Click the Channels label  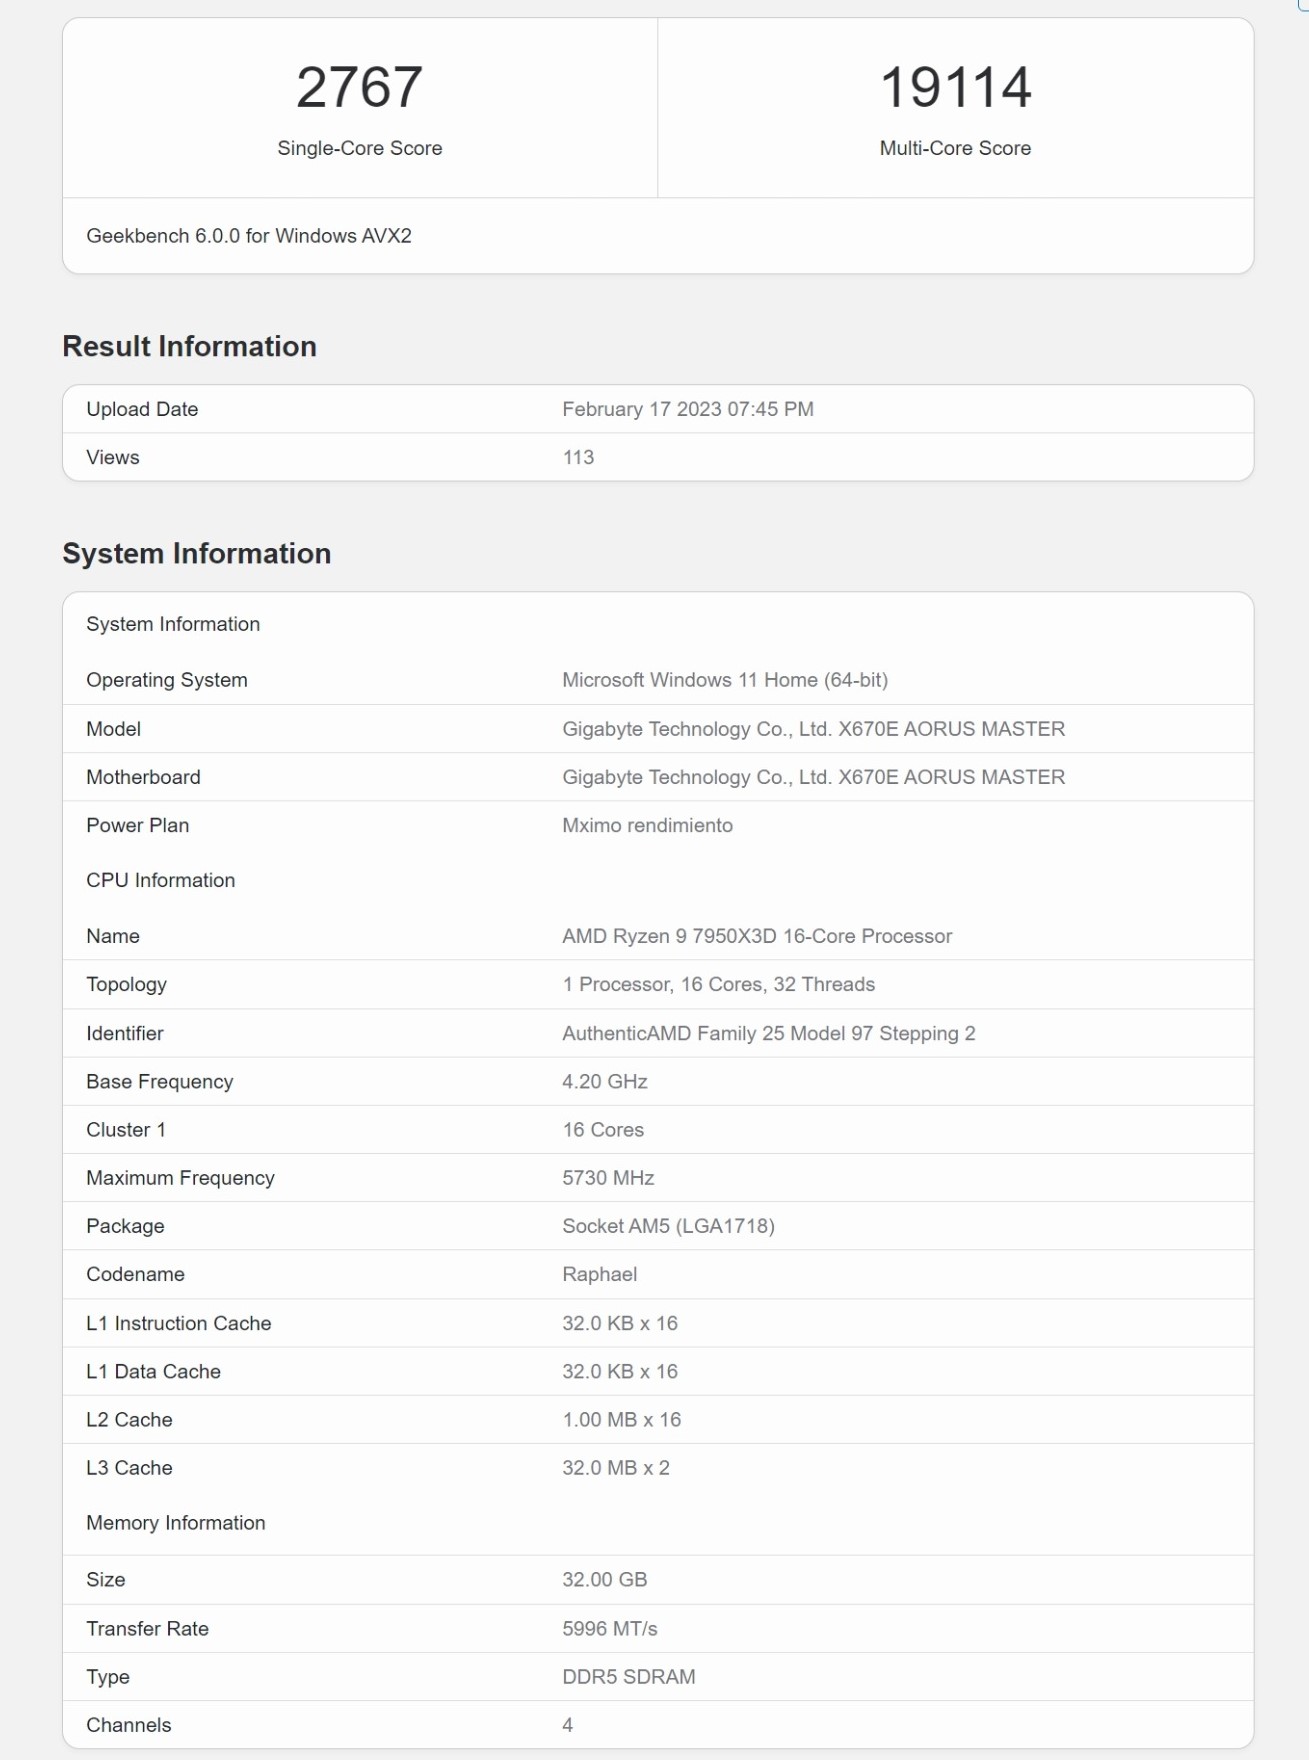(129, 1725)
